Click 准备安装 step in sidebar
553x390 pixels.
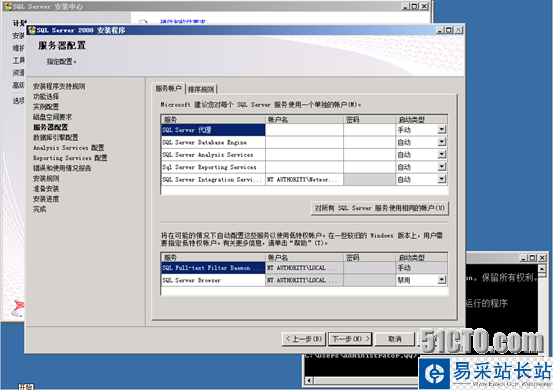click(46, 188)
